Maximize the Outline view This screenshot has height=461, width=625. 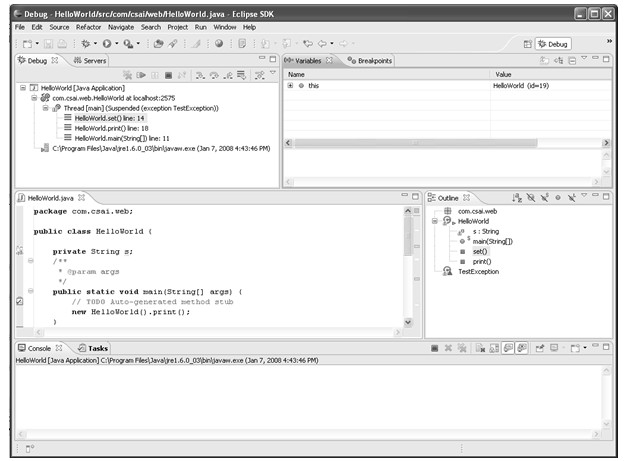coord(606,196)
